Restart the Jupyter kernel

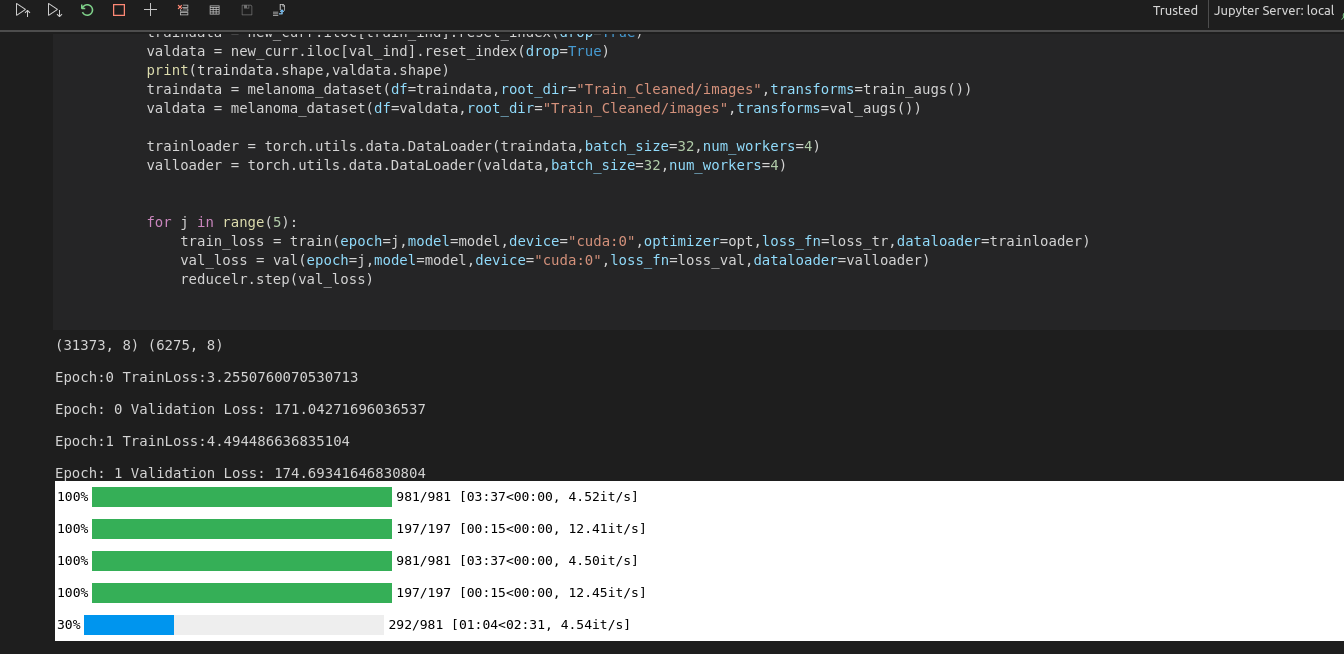(87, 10)
